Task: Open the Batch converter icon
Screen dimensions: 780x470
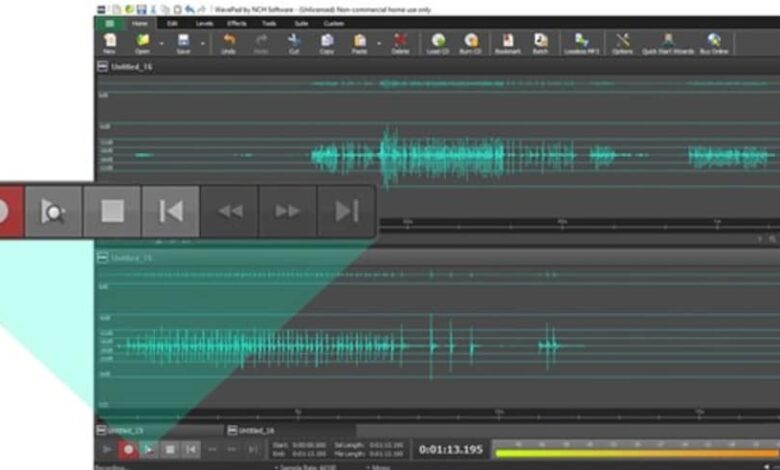Action: pos(540,43)
